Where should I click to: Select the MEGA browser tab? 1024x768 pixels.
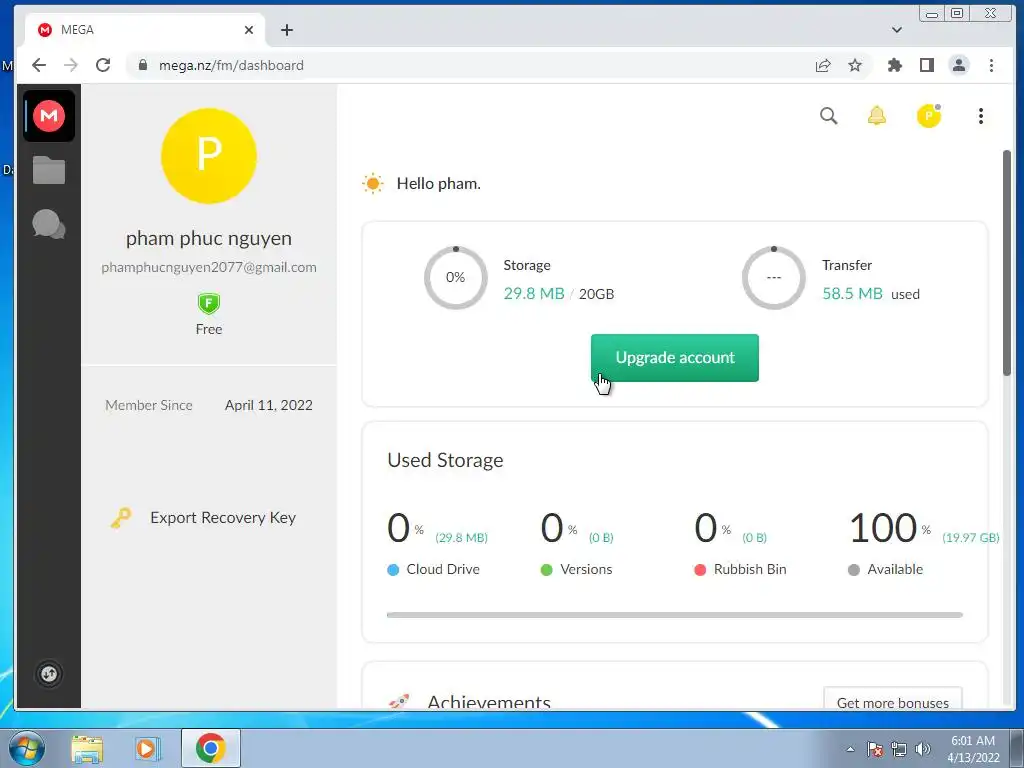(x=144, y=30)
